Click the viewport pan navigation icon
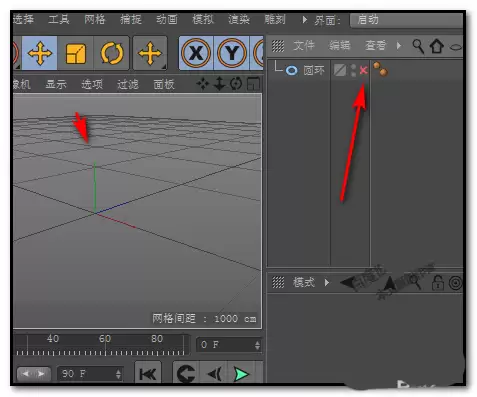This screenshot has height=397, width=477. coord(202,84)
